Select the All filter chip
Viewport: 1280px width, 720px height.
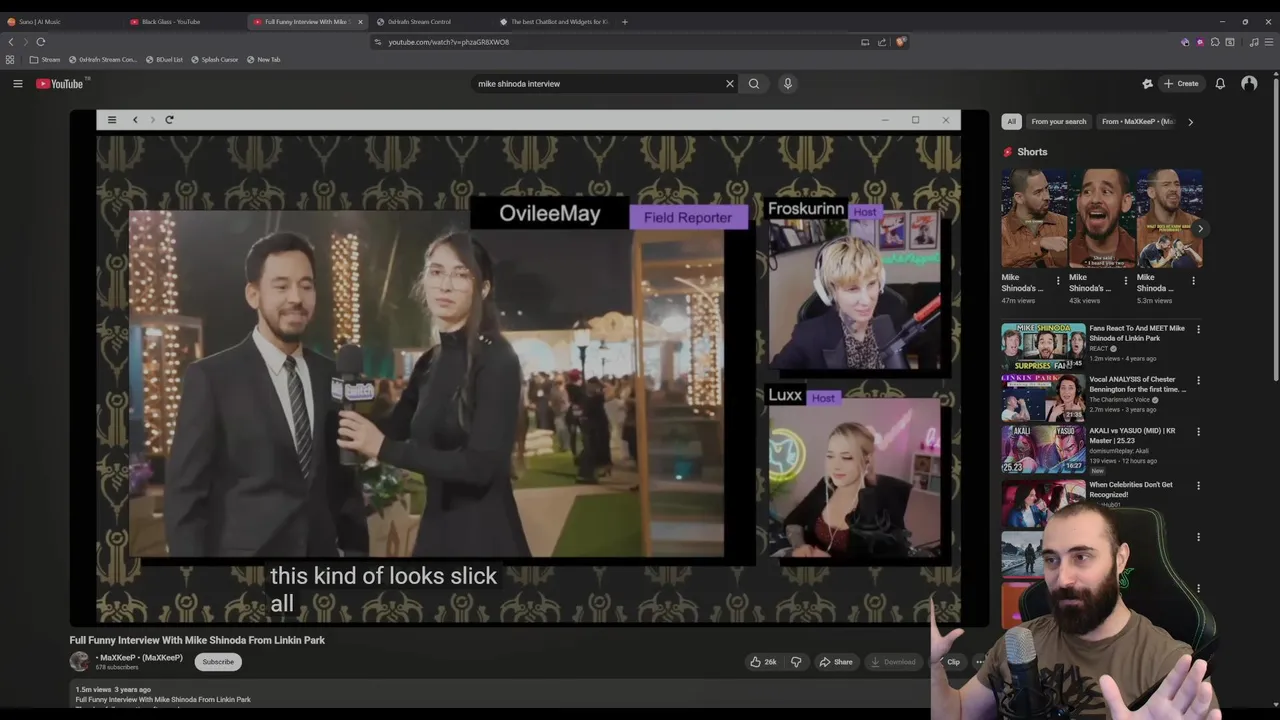coord(1011,122)
